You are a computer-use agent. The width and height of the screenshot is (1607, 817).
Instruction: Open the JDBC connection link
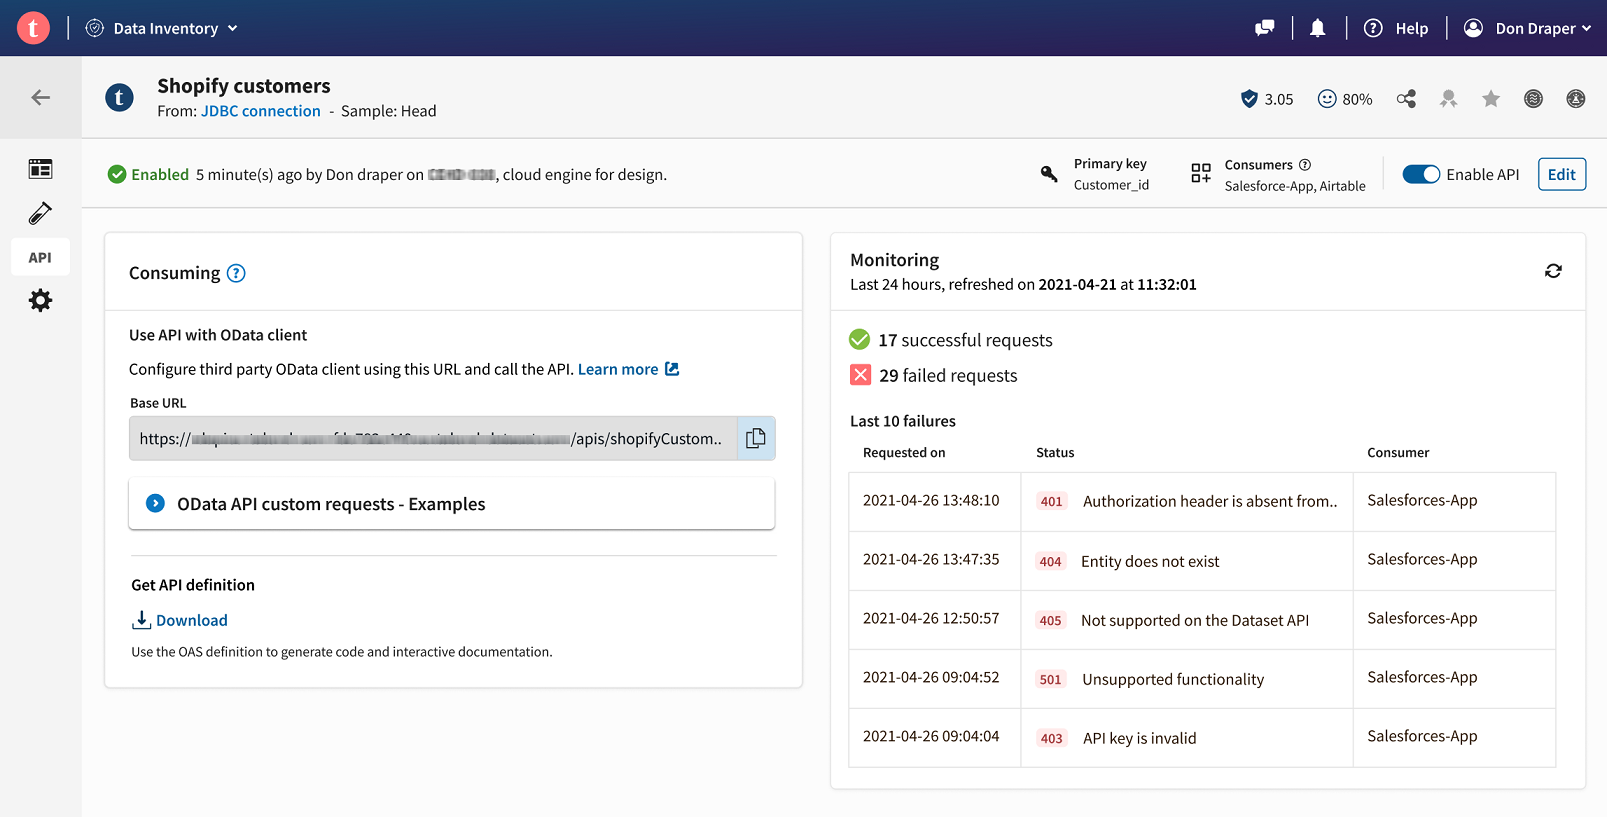[x=260, y=111]
